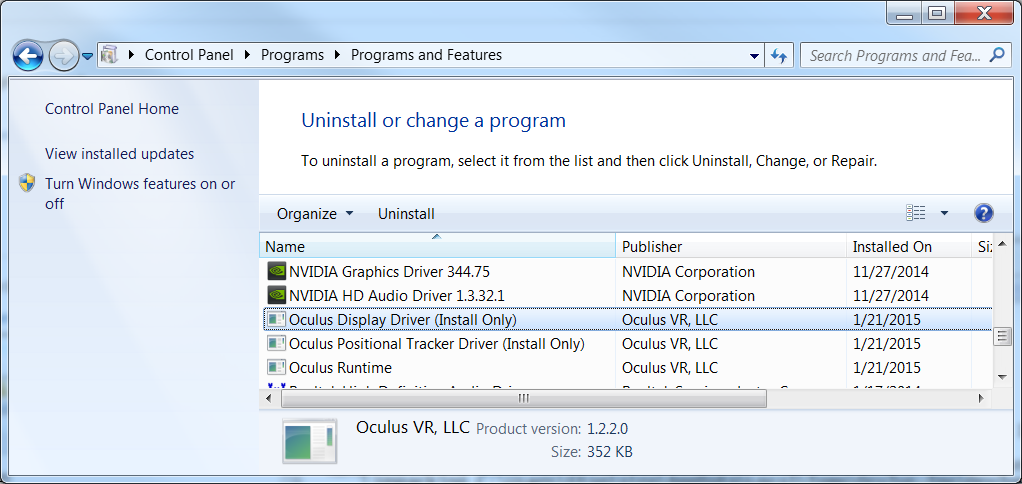The height and width of the screenshot is (484, 1022).
Task: Click the change view icon in toolbar
Action: click(916, 213)
